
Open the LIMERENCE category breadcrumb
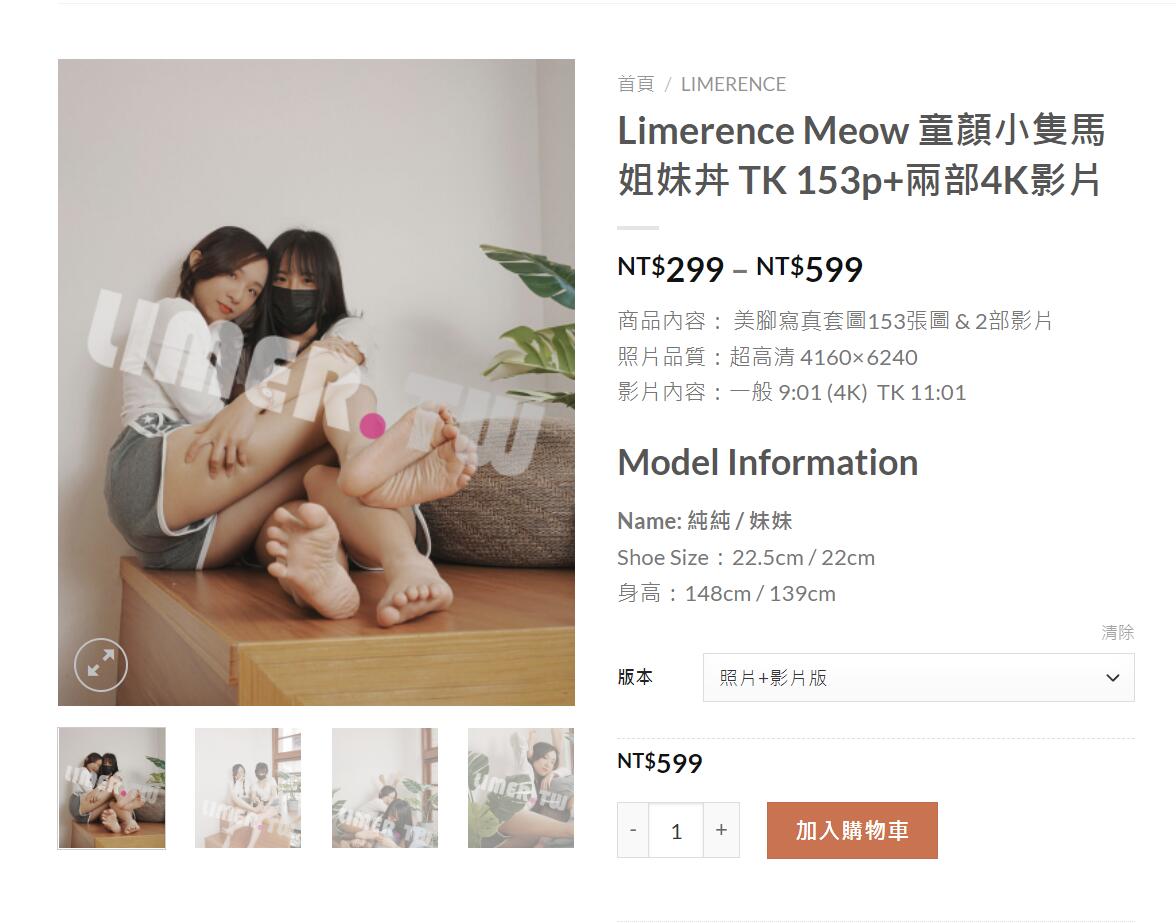click(x=733, y=84)
